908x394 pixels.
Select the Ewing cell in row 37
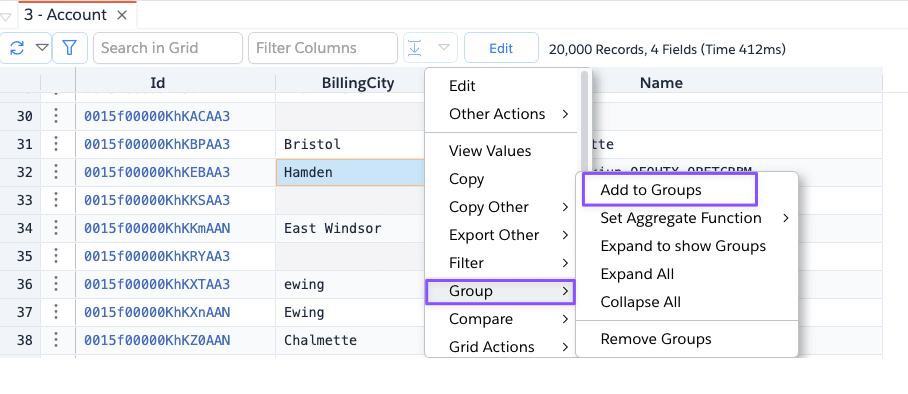coord(350,313)
